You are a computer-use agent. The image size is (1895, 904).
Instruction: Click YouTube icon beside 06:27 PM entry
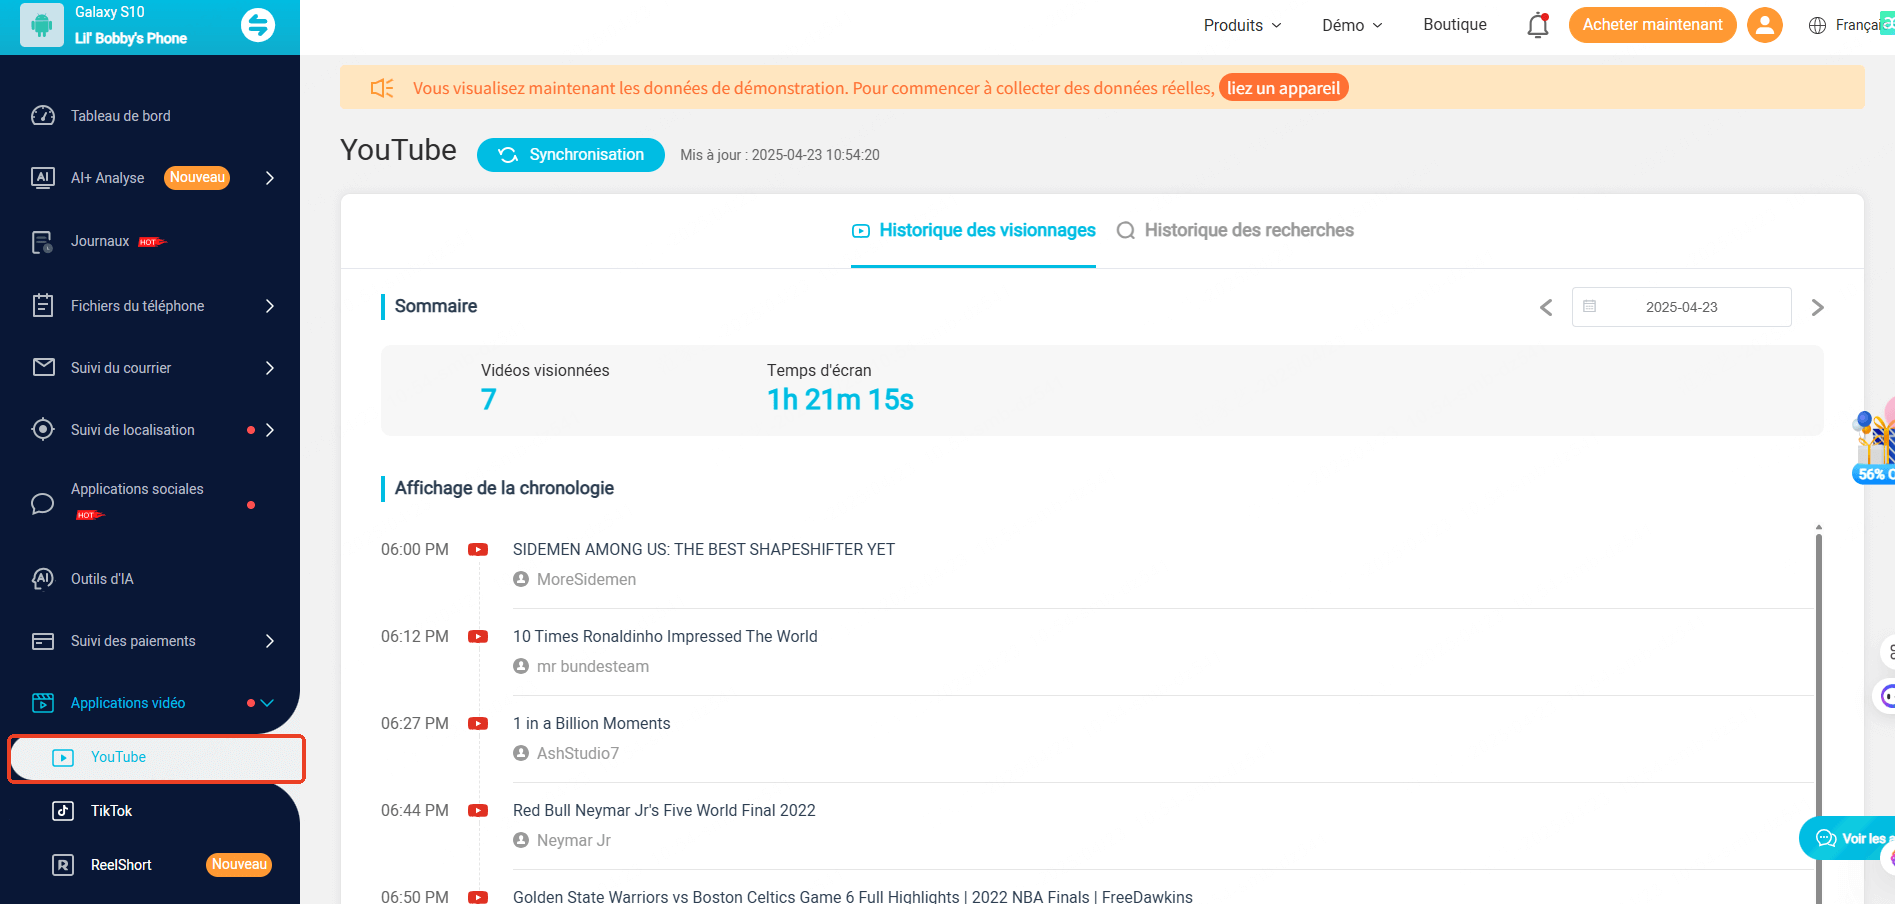point(478,724)
